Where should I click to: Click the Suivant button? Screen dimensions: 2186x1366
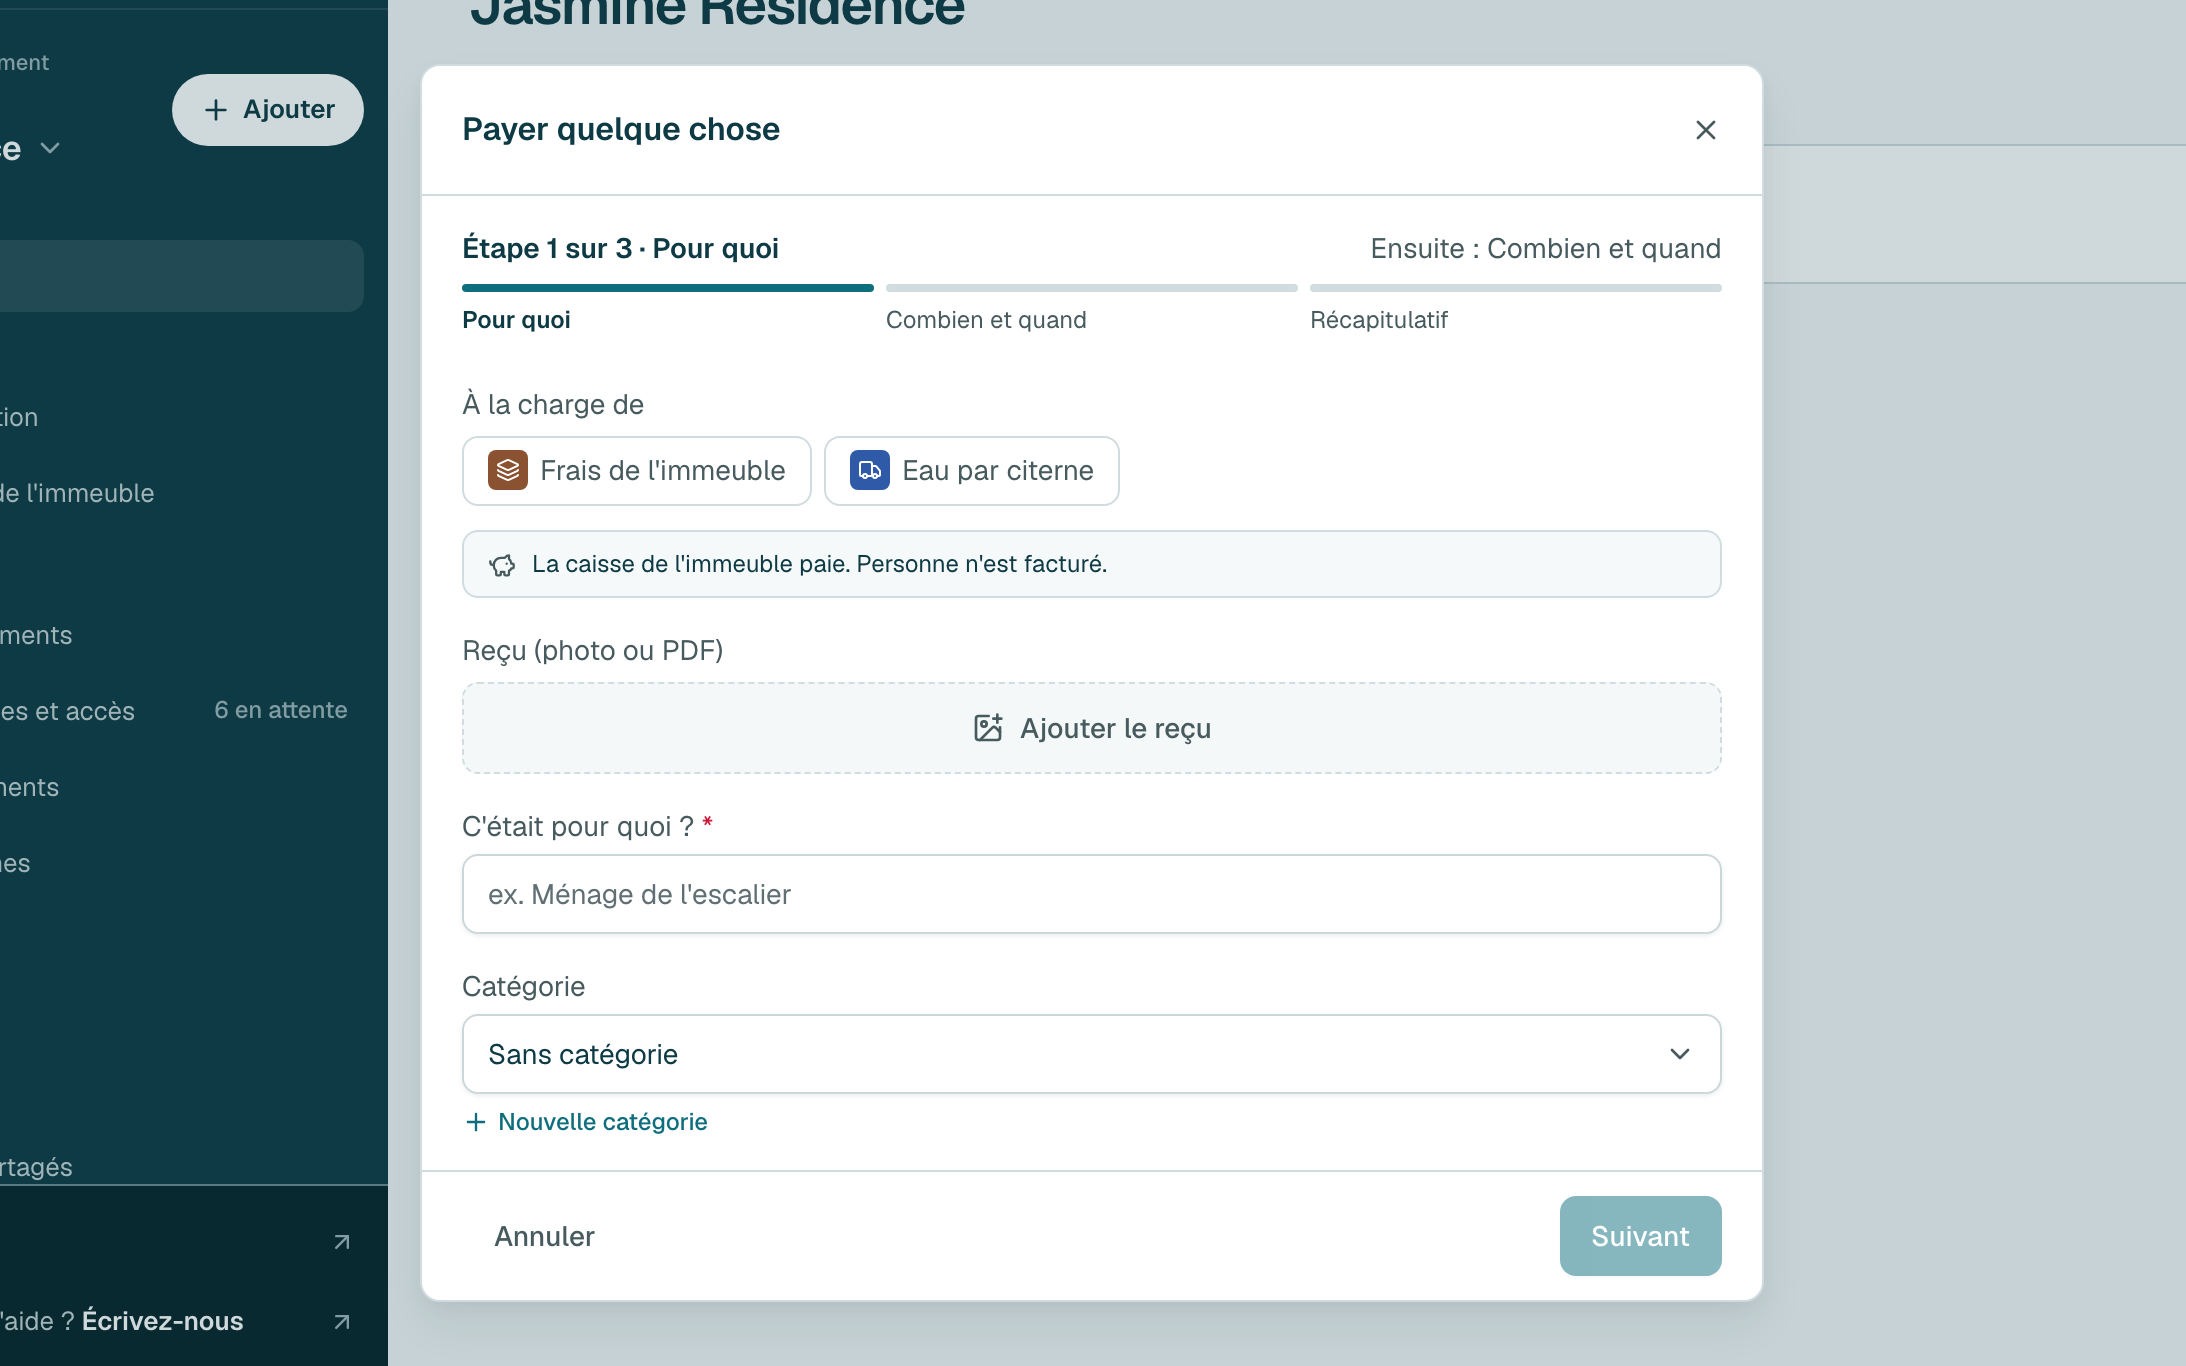point(1640,1236)
